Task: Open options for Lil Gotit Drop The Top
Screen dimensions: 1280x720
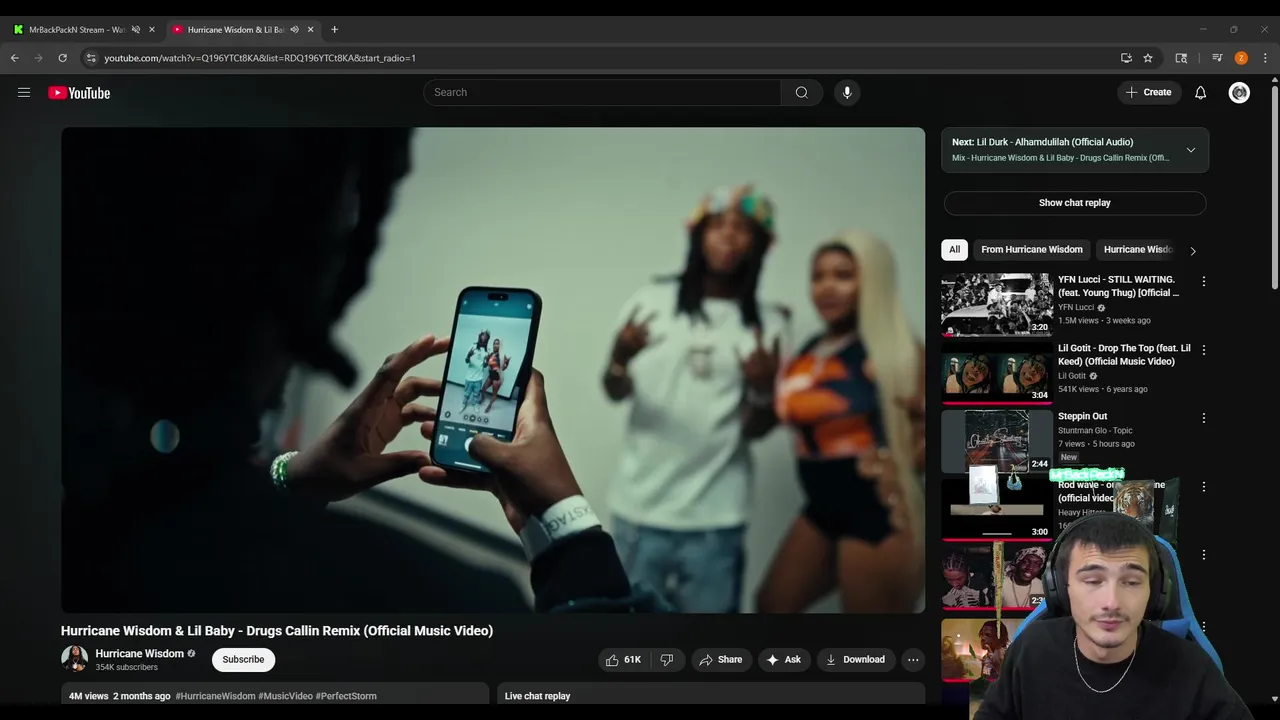Action: 1204,350
